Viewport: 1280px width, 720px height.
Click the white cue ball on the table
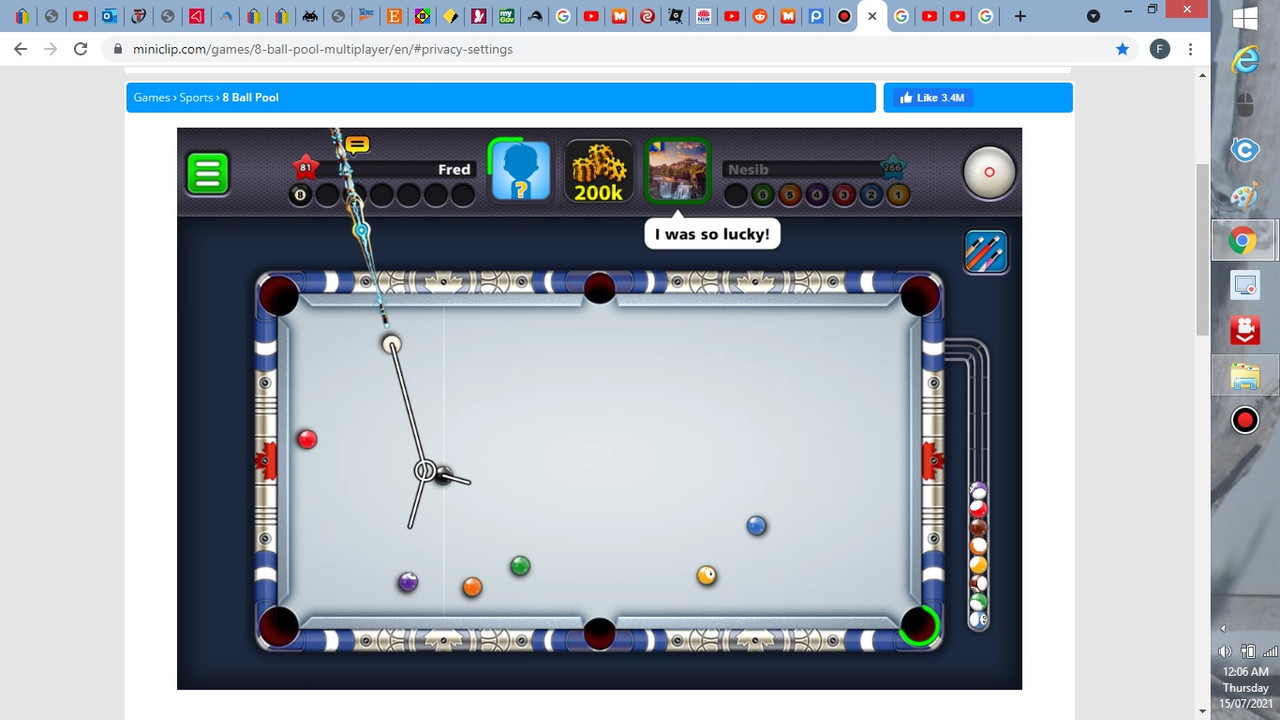coord(392,344)
